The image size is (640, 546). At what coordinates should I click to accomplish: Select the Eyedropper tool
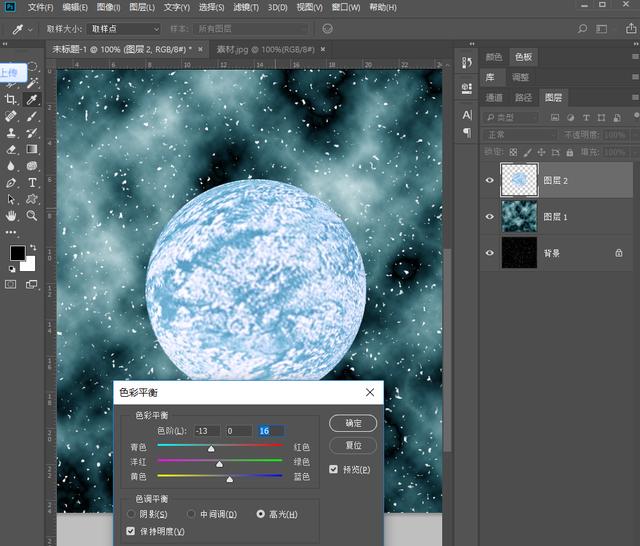coord(32,100)
